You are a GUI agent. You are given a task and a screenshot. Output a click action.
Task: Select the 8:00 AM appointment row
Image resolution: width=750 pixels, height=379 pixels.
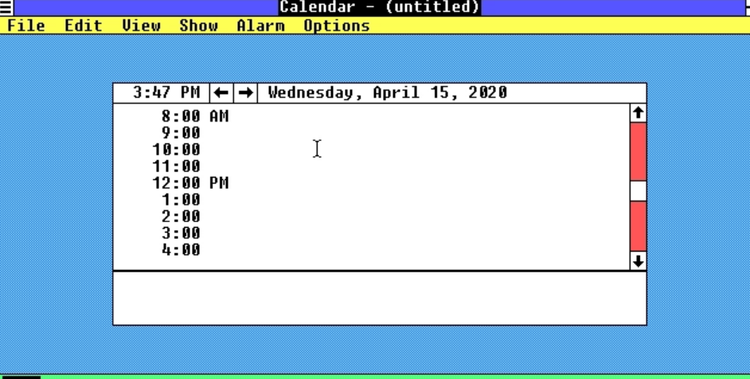point(372,116)
